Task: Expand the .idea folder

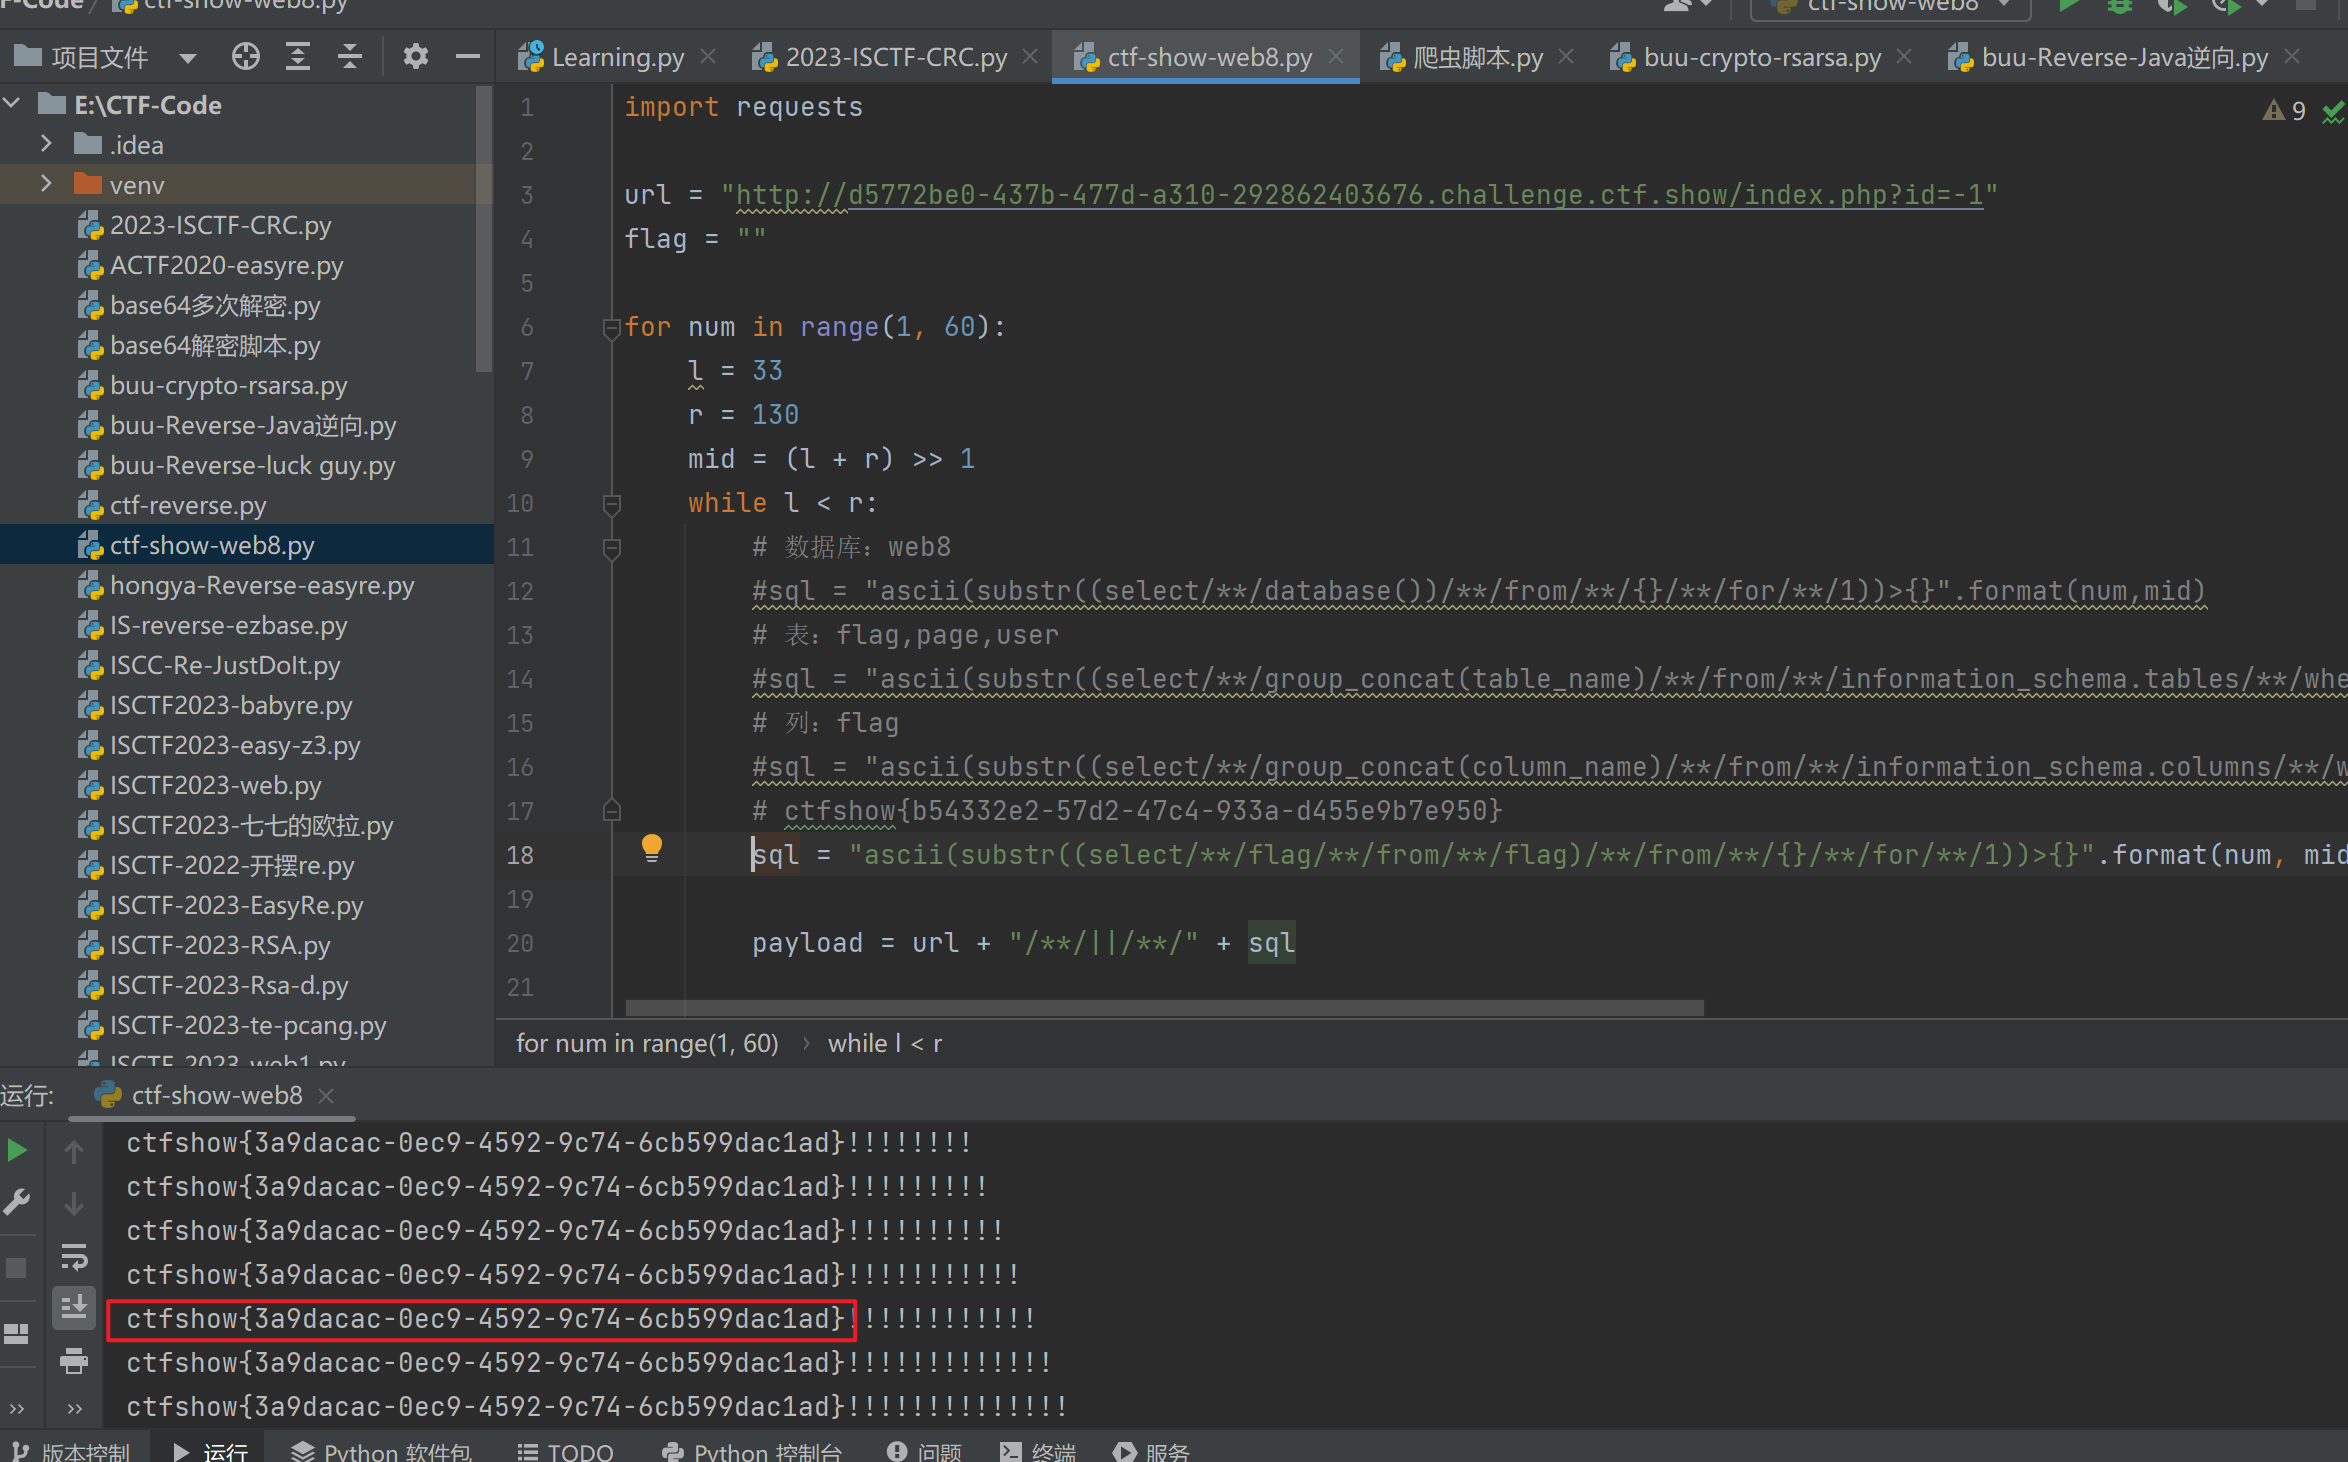Action: [x=46, y=145]
